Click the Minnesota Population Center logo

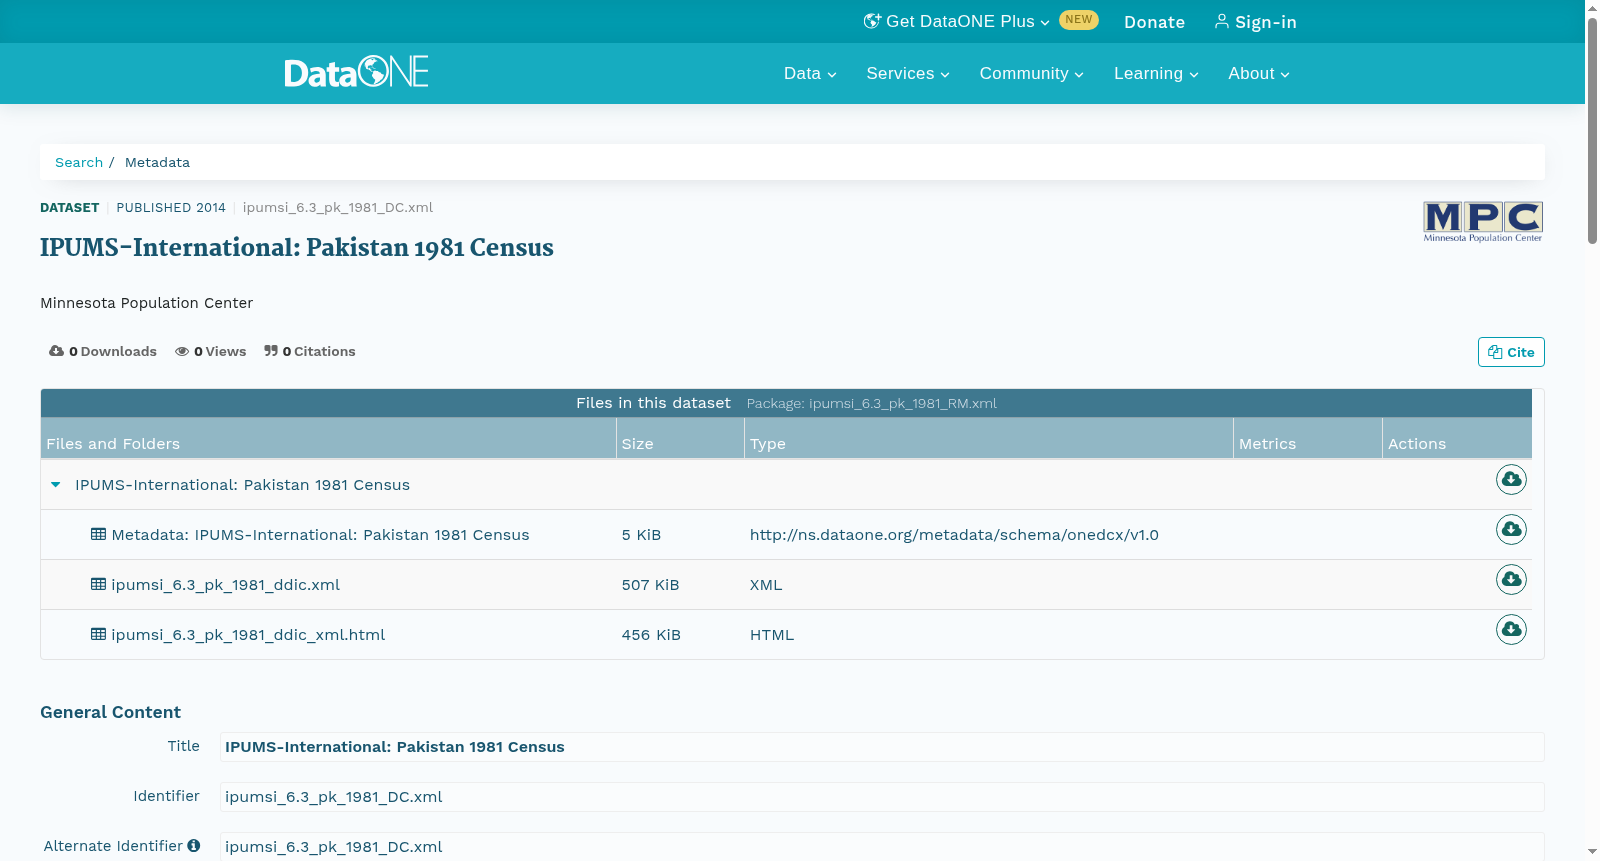(1483, 222)
